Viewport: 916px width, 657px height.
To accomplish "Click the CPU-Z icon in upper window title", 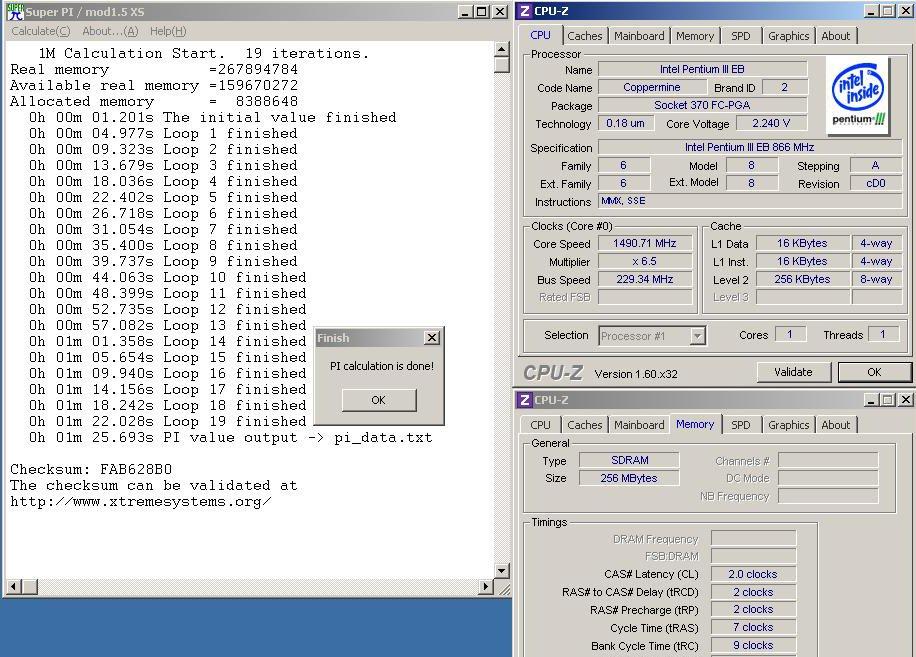I will (x=525, y=11).
